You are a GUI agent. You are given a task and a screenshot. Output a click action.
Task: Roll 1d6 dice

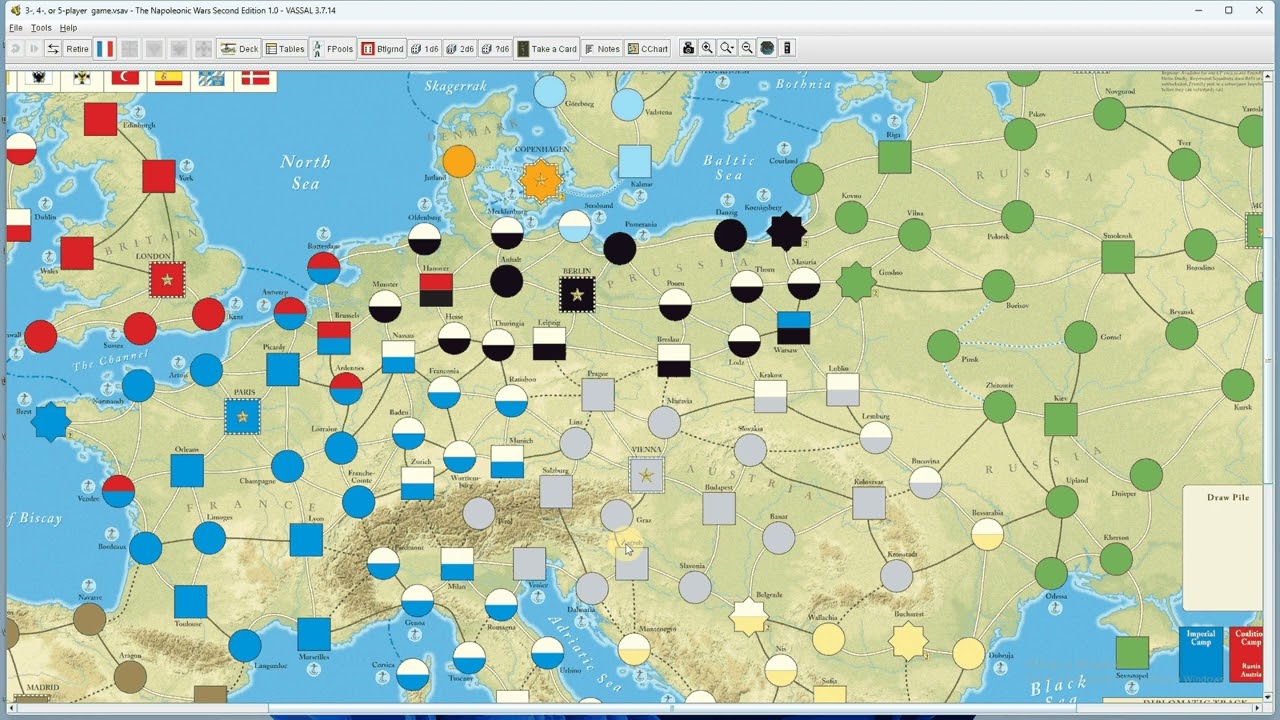coord(425,48)
